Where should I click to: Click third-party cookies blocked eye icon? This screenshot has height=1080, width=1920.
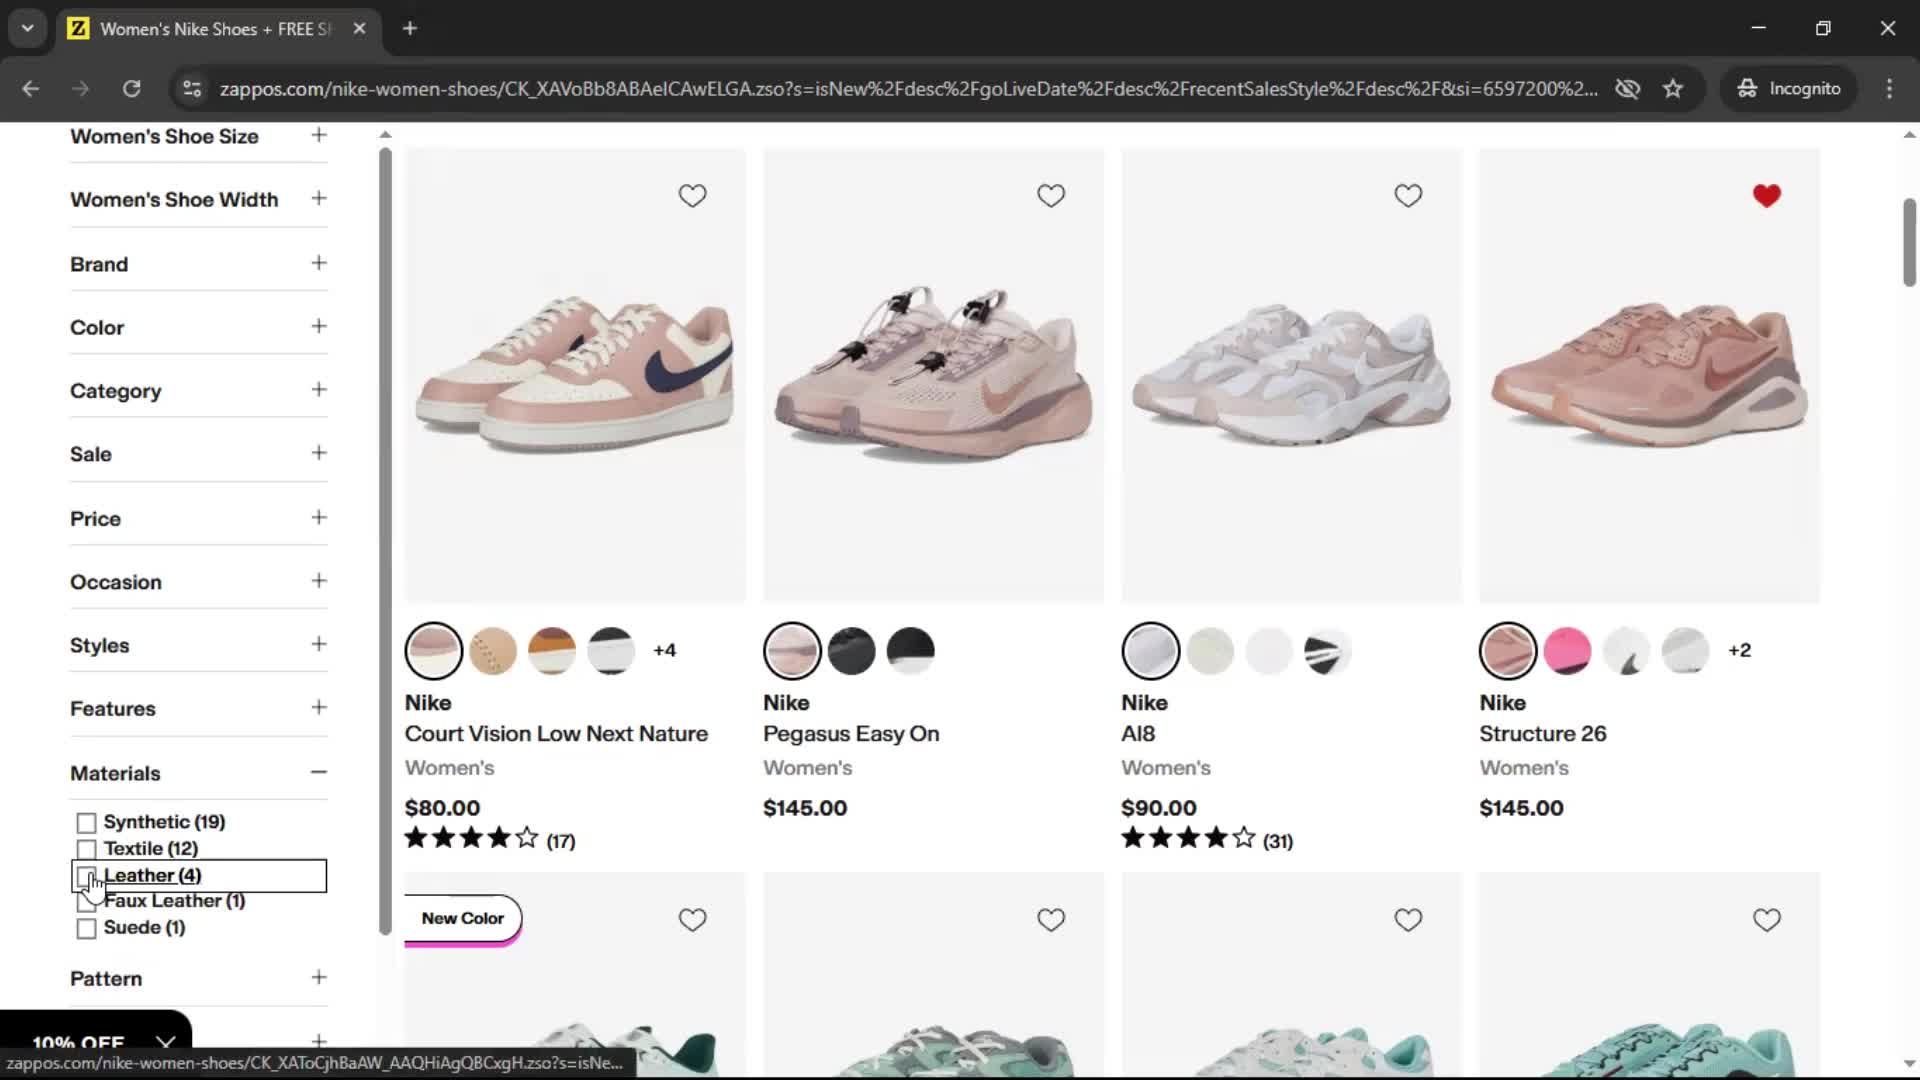tap(1627, 88)
